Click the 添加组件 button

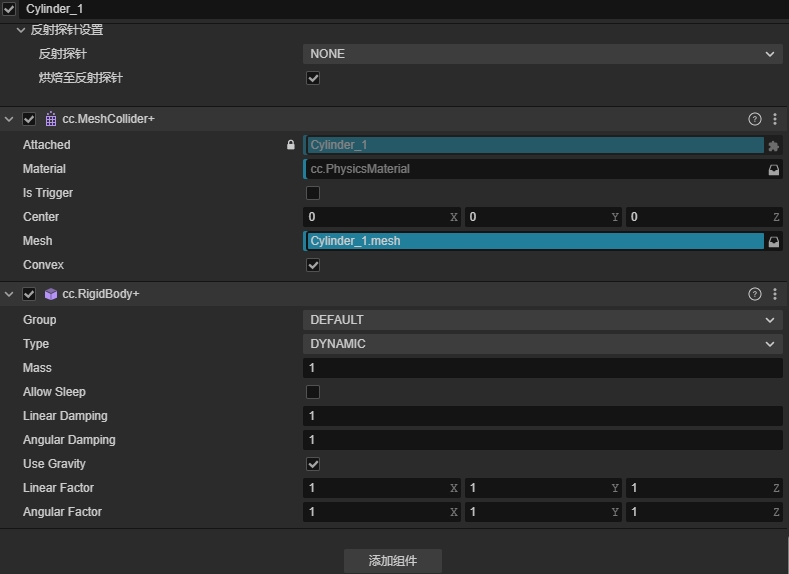(392, 560)
